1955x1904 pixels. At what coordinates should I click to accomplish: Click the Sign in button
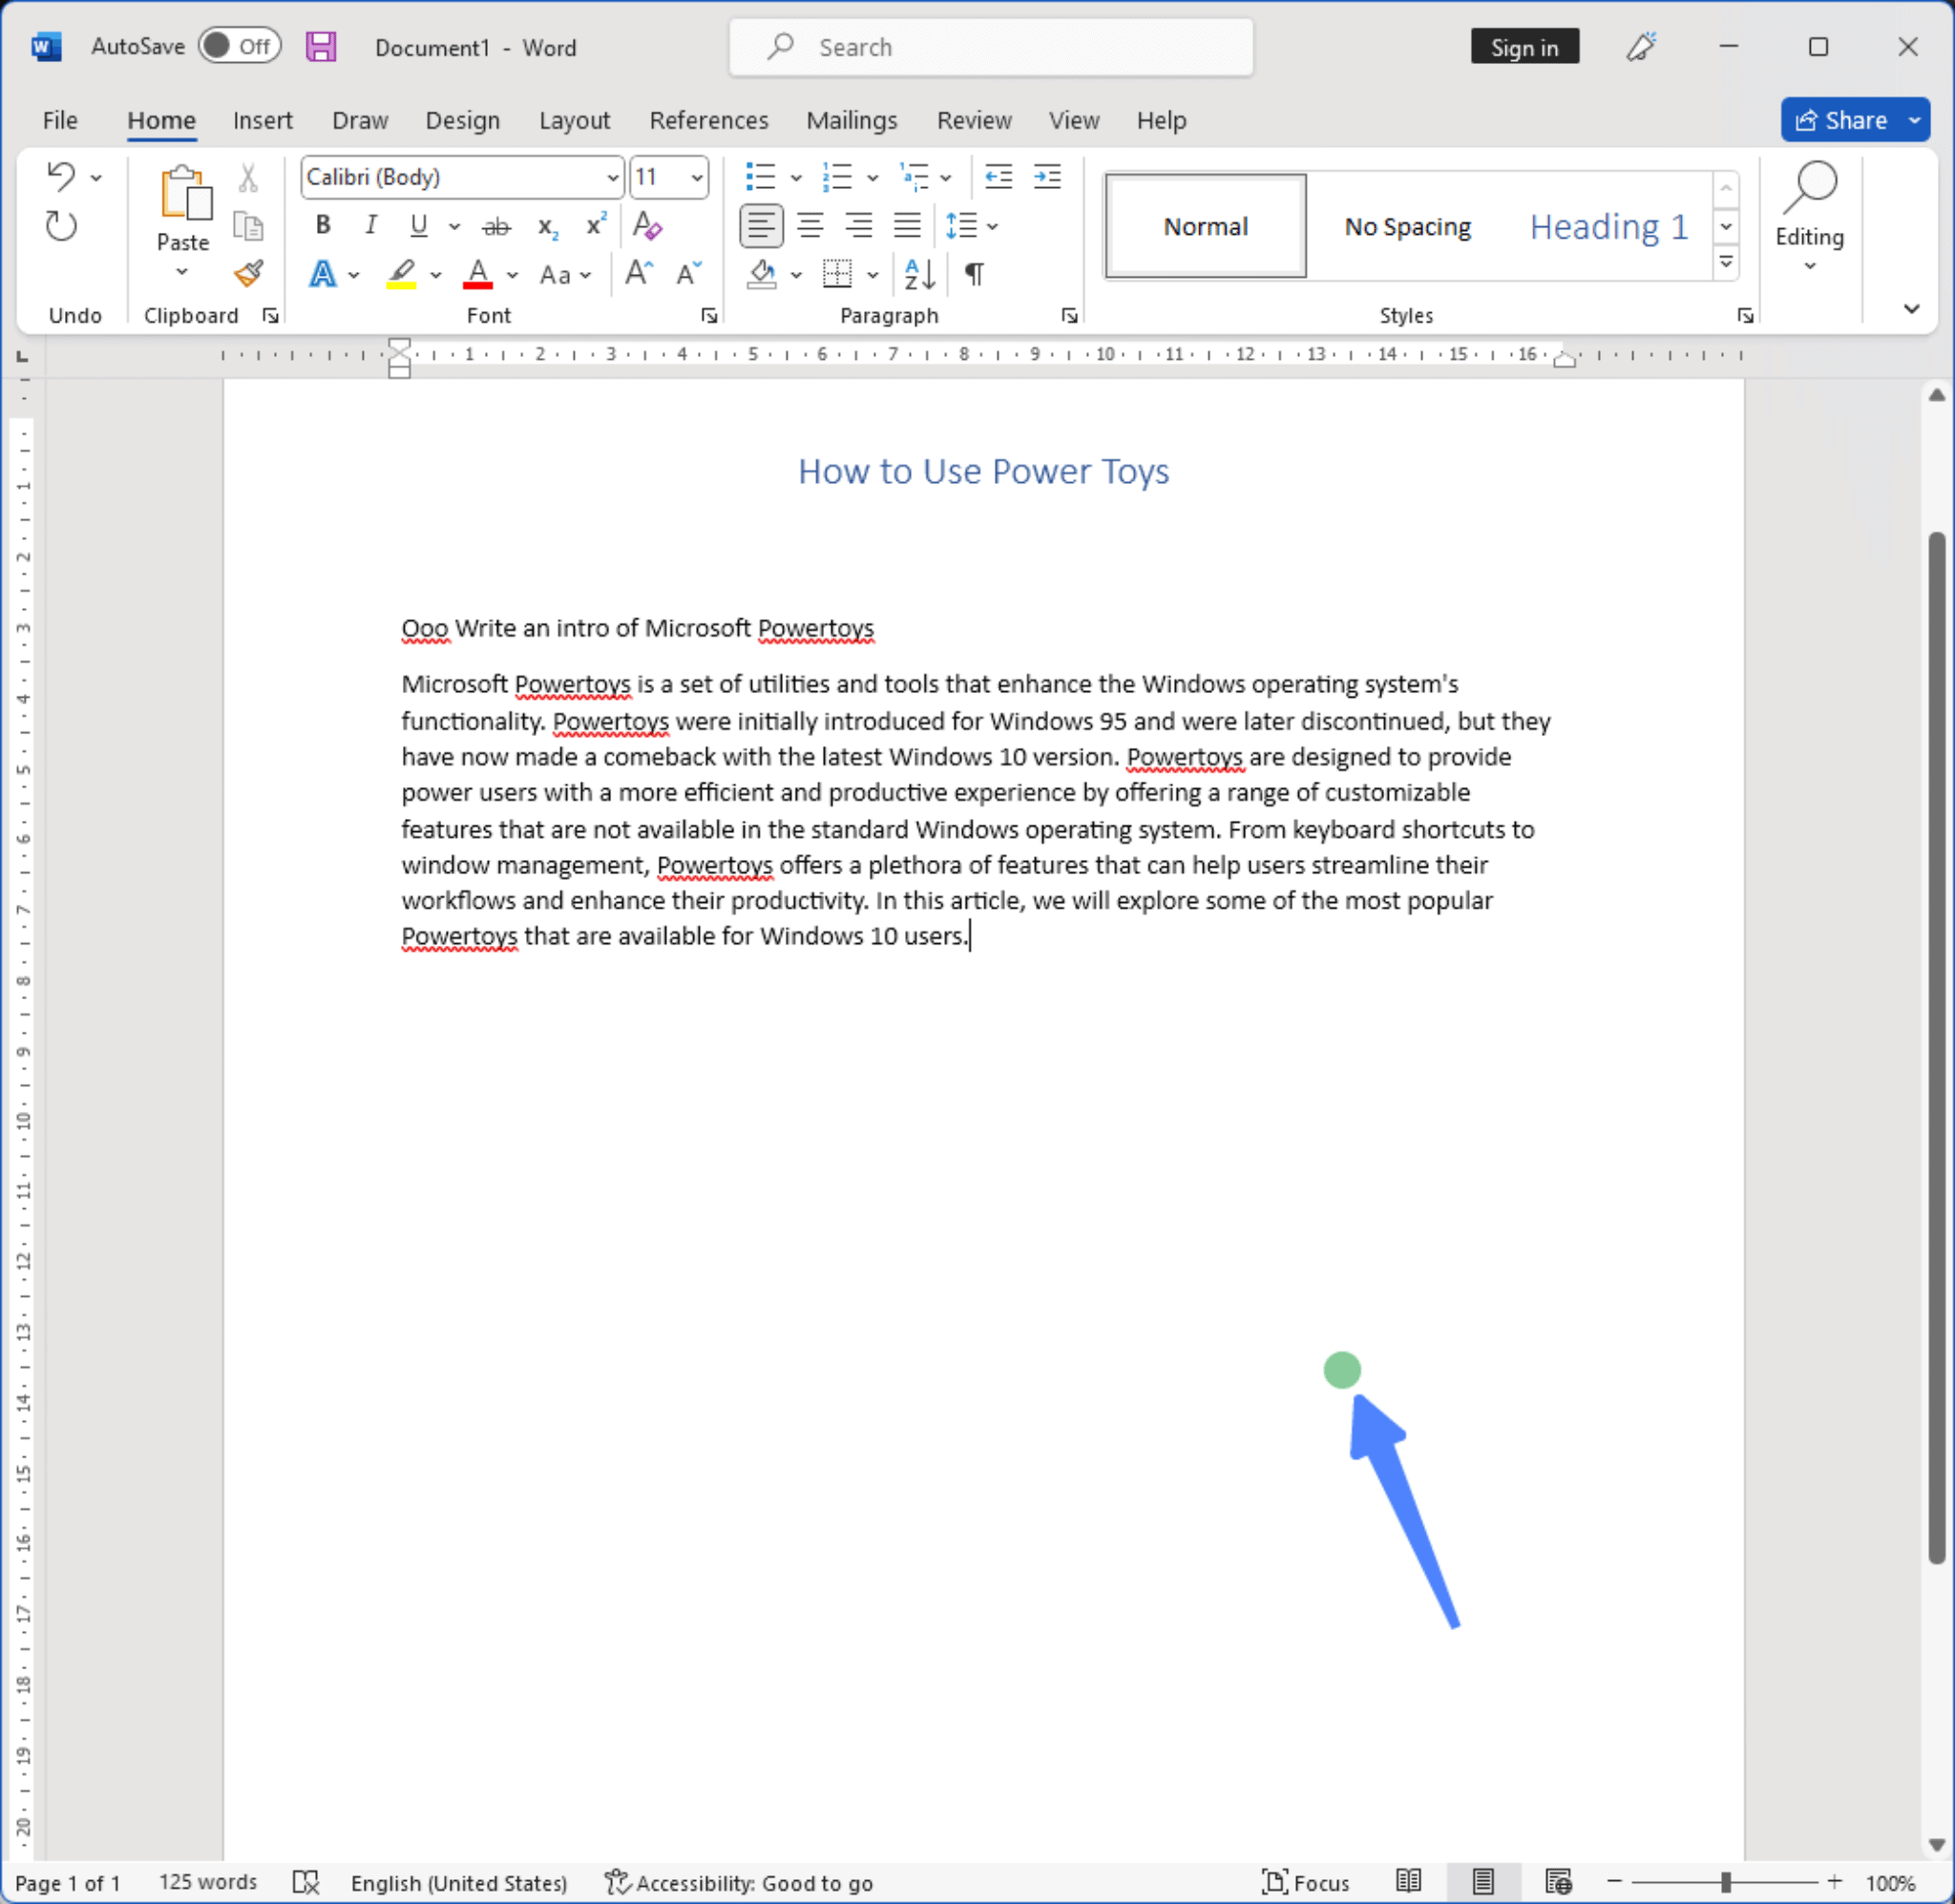[x=1524, y=47]
